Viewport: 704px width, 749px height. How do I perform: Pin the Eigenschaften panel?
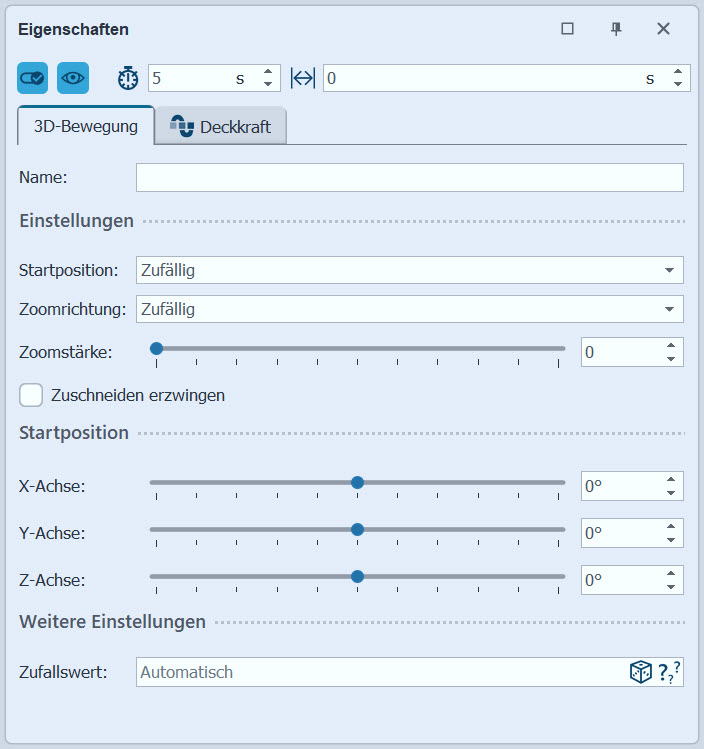coord(616,29)
